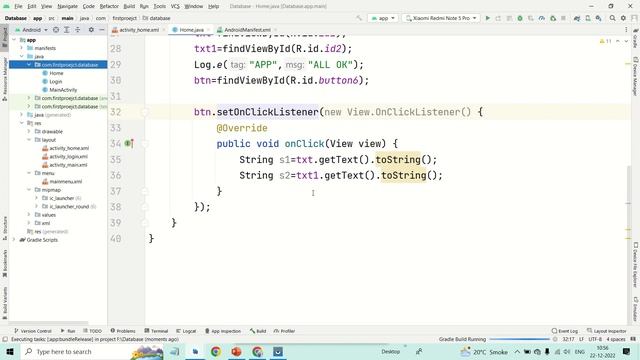
Task: Toggle the Device File Explorer side tab
Action: coord(635,265)
